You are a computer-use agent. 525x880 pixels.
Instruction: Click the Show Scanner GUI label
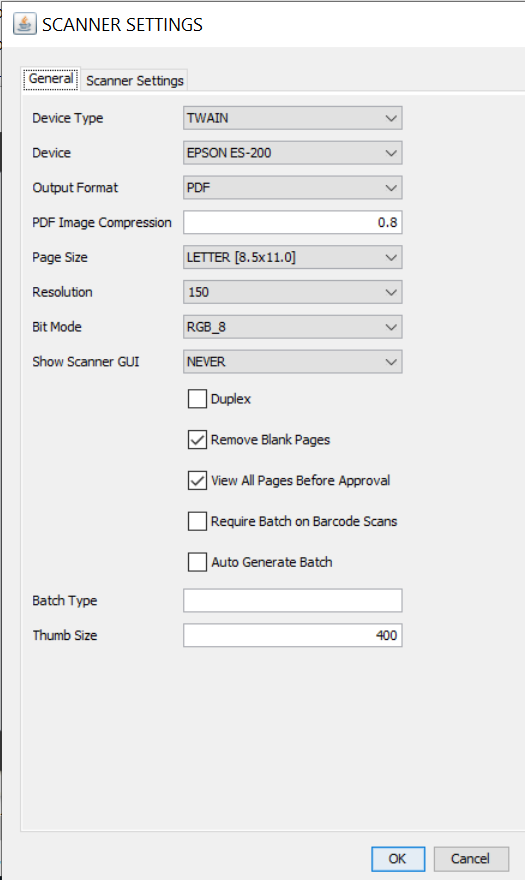pos(85,361)
